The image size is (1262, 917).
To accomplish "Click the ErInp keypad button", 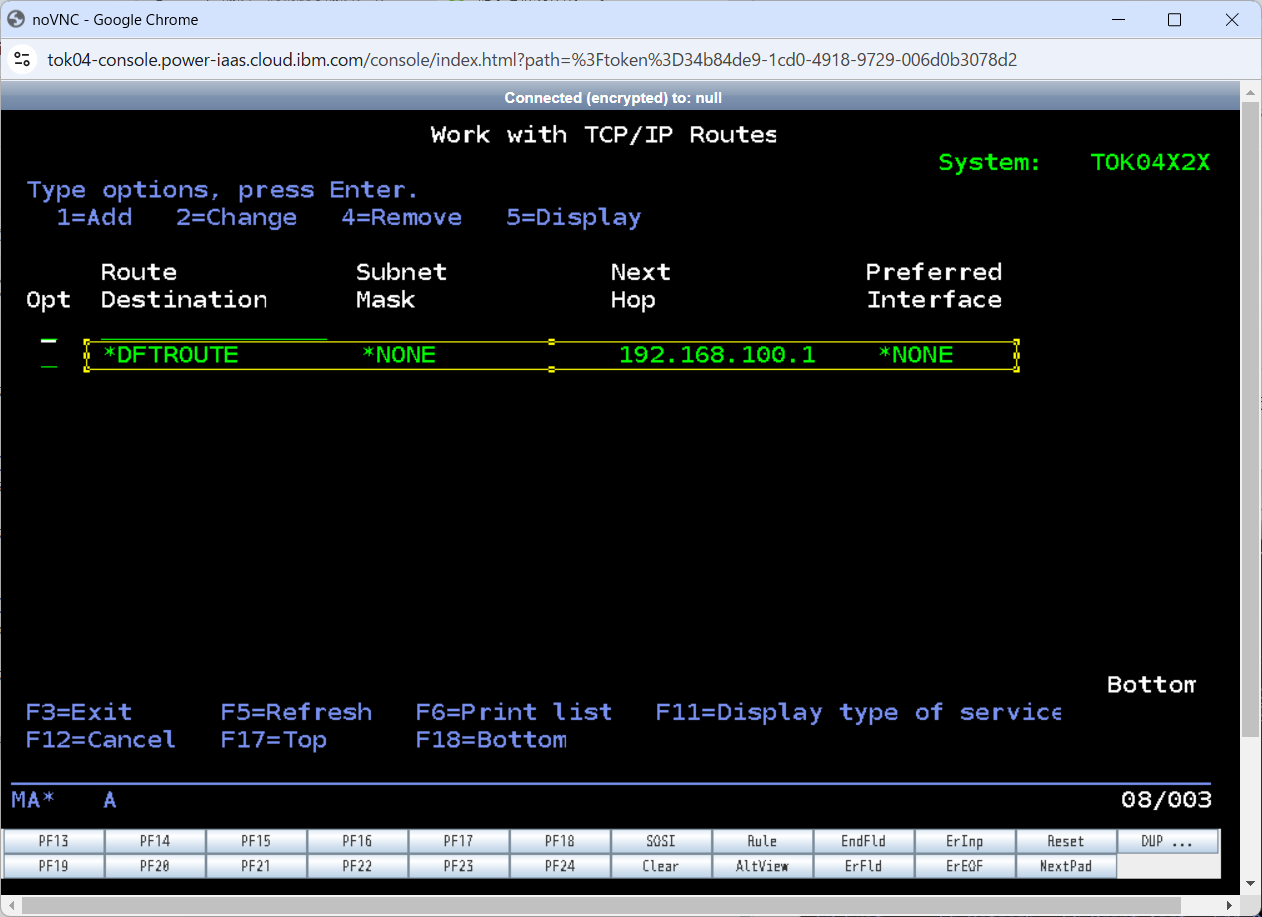I will pos(965,841).
